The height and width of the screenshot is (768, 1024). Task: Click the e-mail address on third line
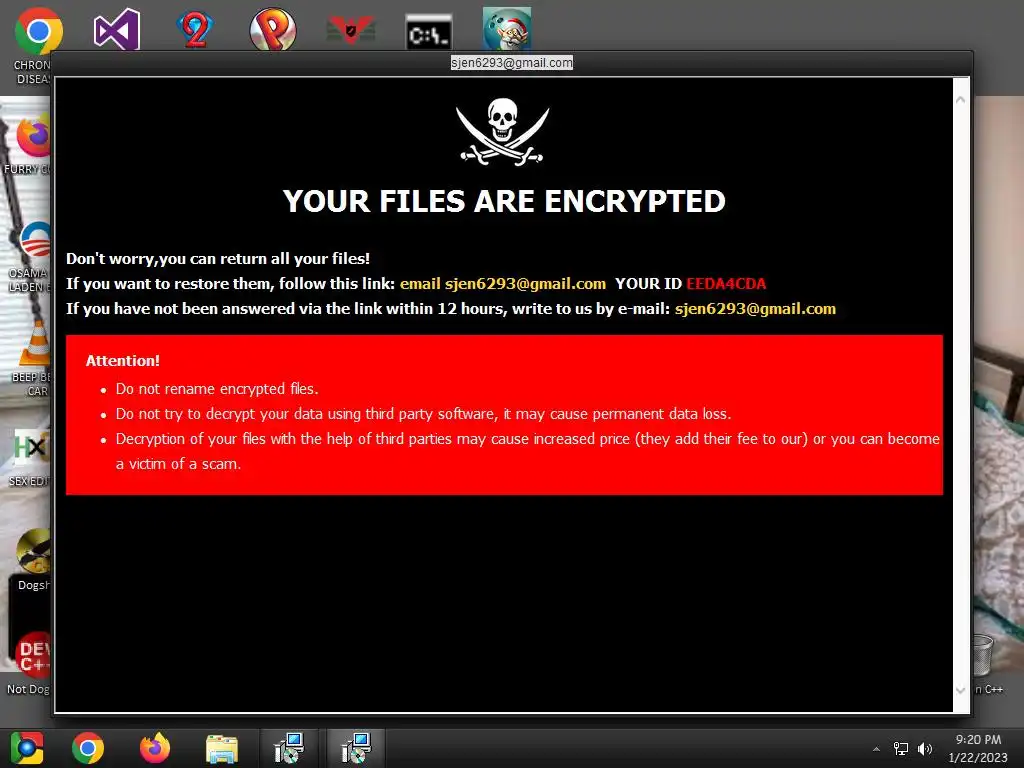(755, 308)
